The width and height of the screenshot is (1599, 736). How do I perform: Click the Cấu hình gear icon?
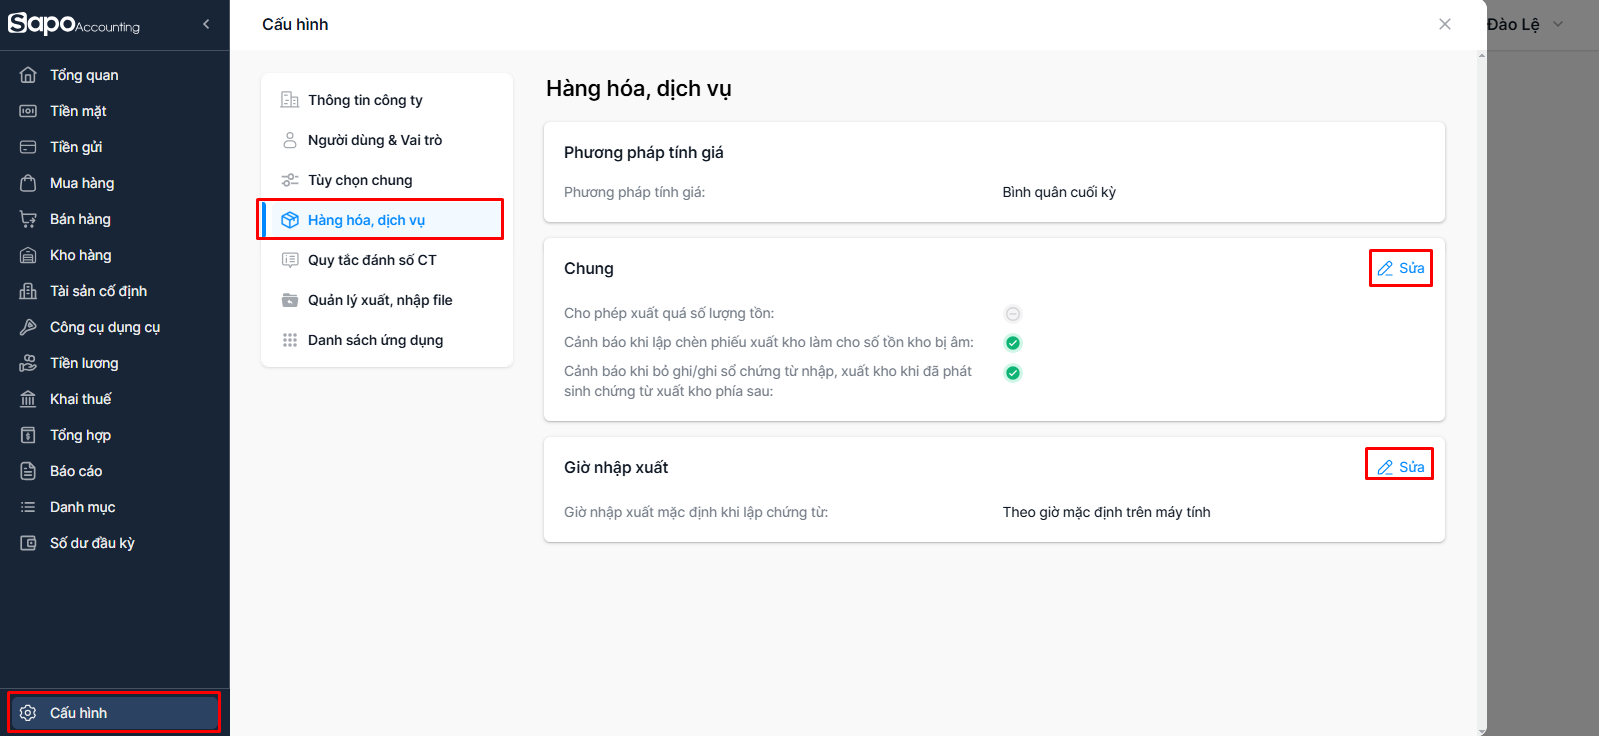point(28,713)
